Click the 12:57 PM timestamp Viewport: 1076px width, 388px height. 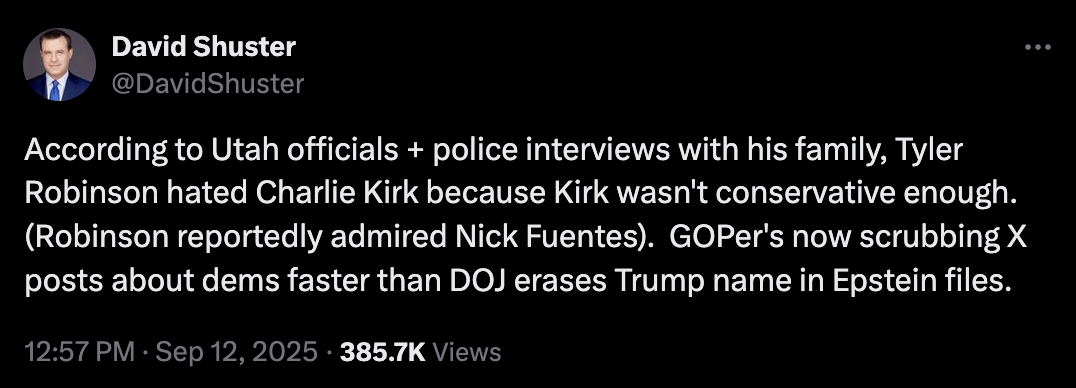(79, 352)
